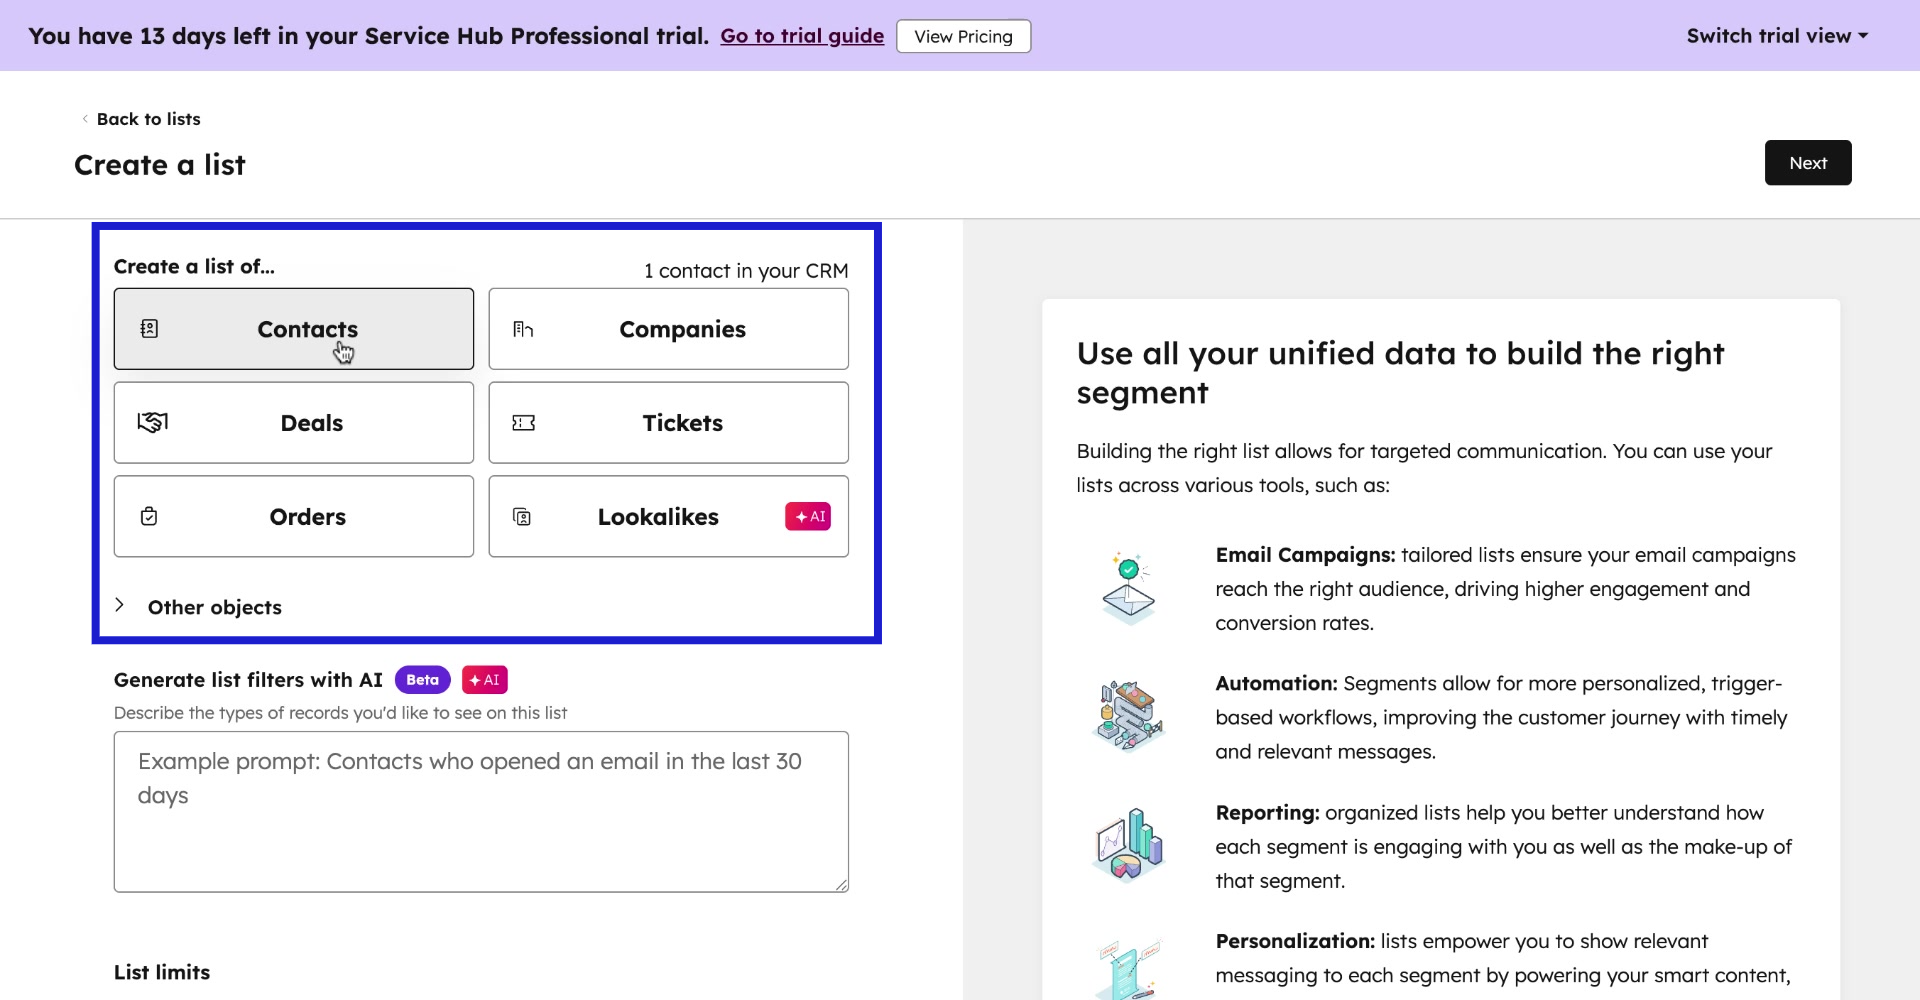Click the Tickets icon

tap(524, 422)
